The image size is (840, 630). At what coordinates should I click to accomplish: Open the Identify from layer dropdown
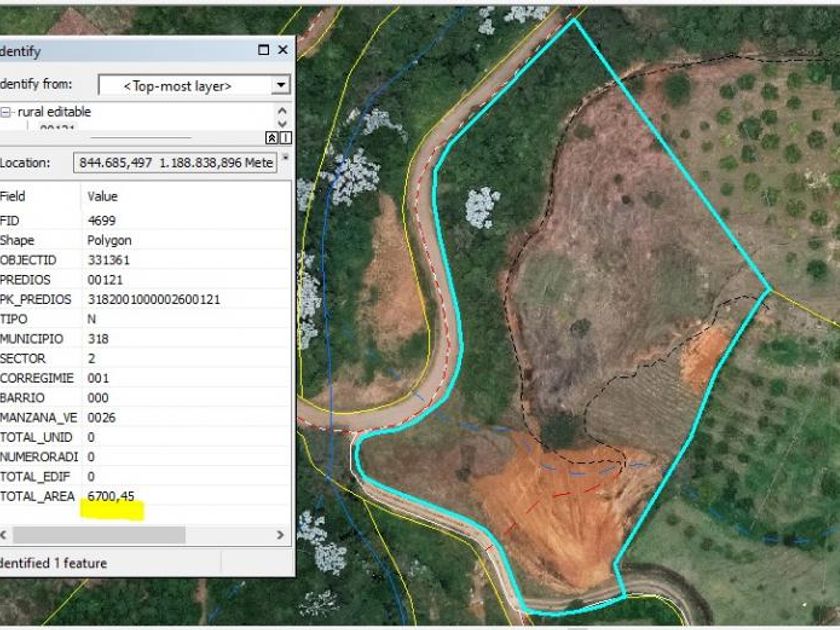pos(281,86)
